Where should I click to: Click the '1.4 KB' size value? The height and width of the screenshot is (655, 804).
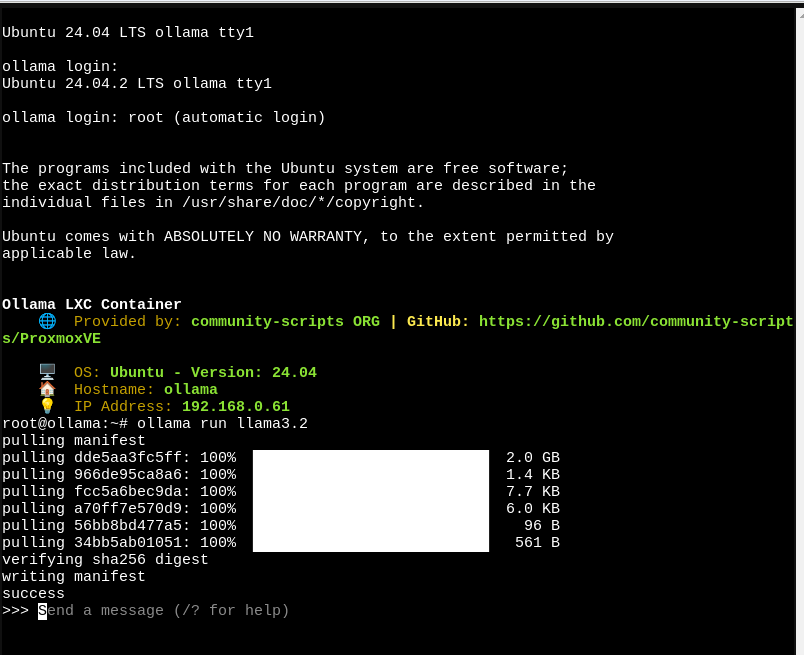(533, 474)
